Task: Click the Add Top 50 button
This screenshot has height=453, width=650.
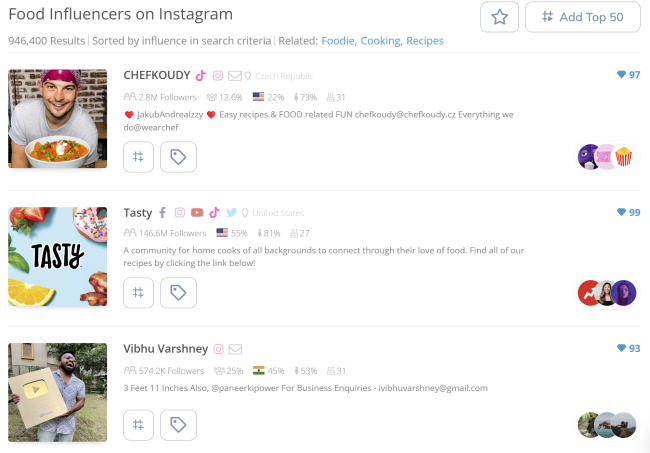Action: pyautogui.click(x=582, y=17)
